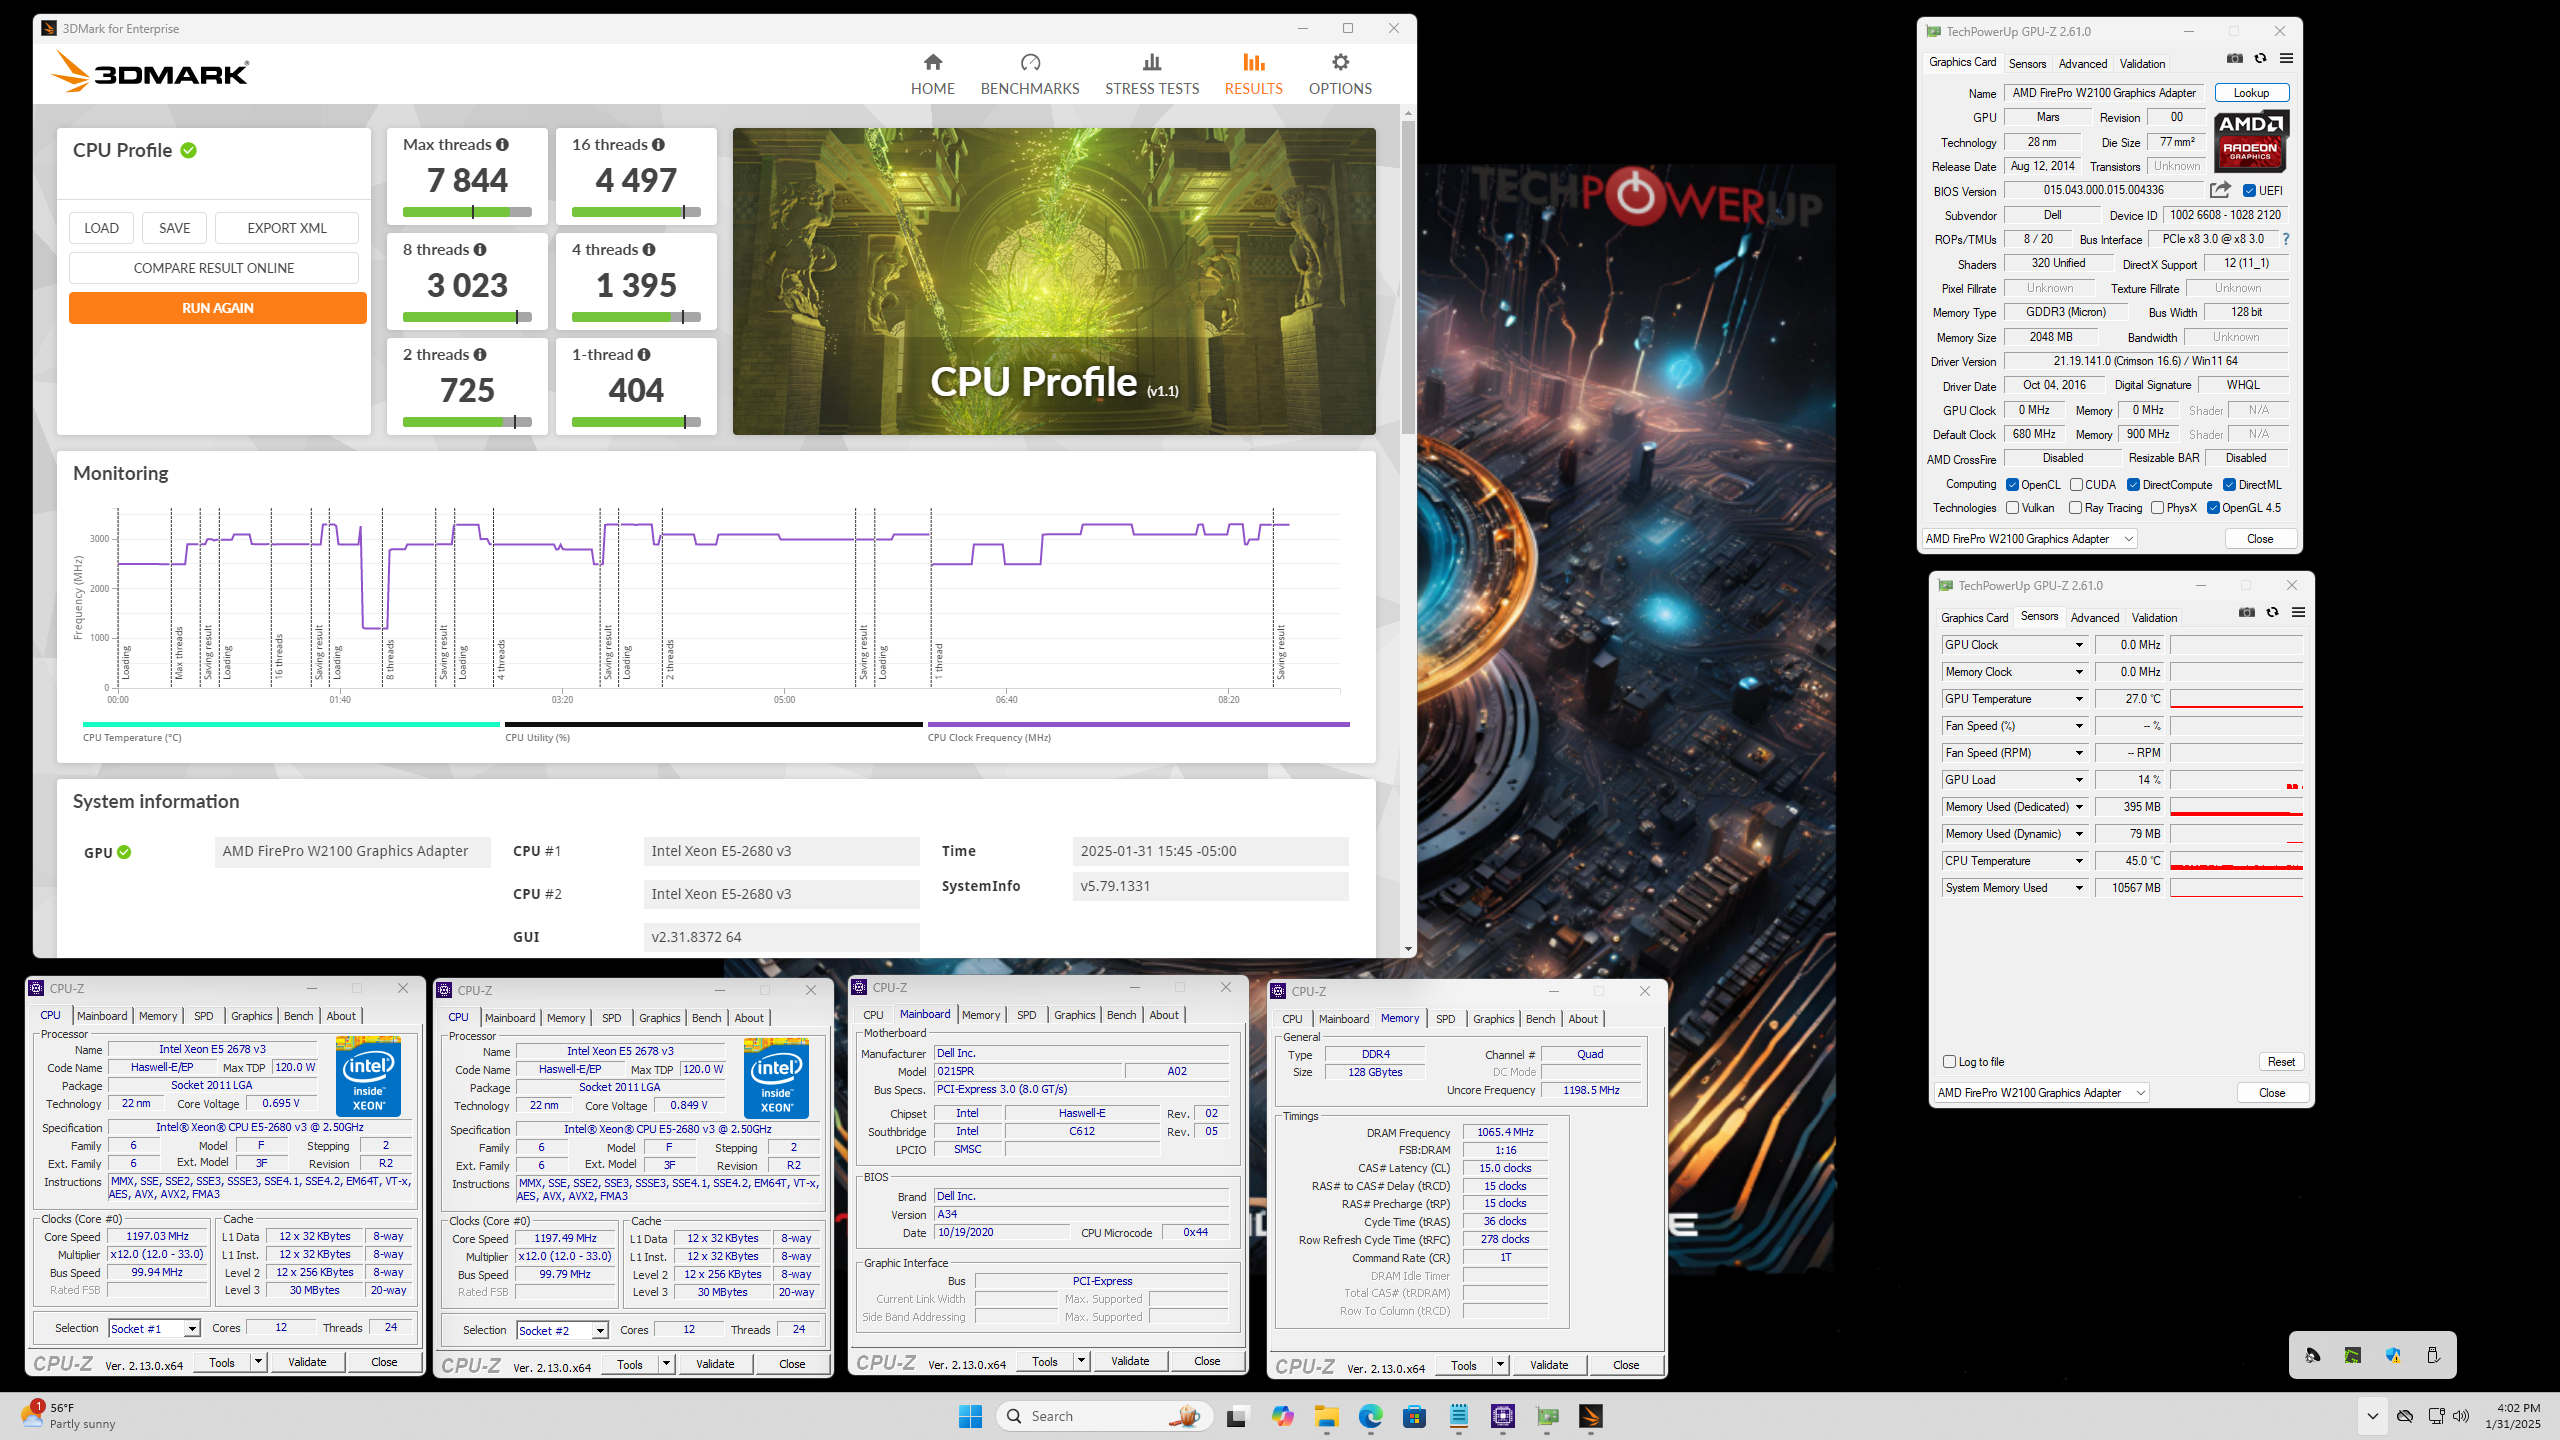Open the GPU Load sensor dropdown
Viewport: 2560px width, 1440px height.
(2079, 780)
